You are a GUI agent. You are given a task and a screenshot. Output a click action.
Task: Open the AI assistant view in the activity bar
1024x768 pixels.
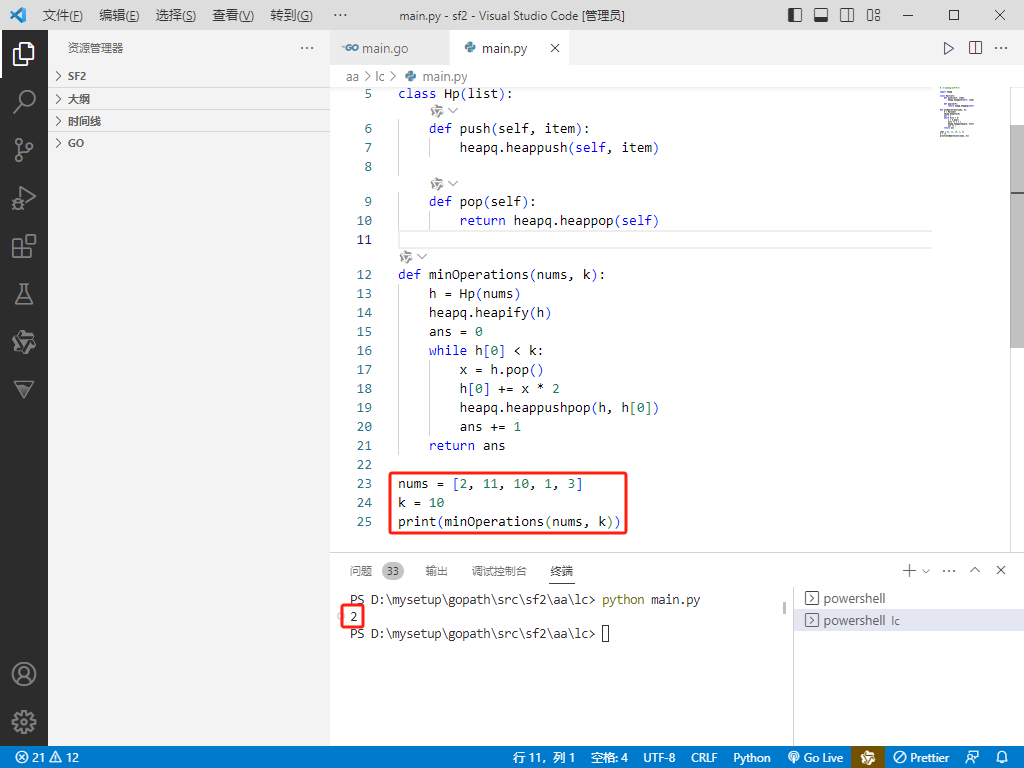tap(24, 342)
